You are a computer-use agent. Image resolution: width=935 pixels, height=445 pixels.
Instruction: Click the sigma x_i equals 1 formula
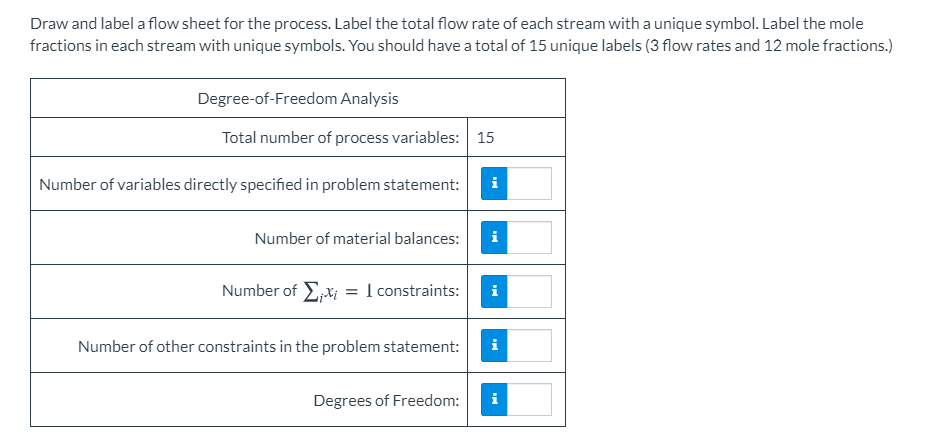pyautogui.click(x=338, y=291)
